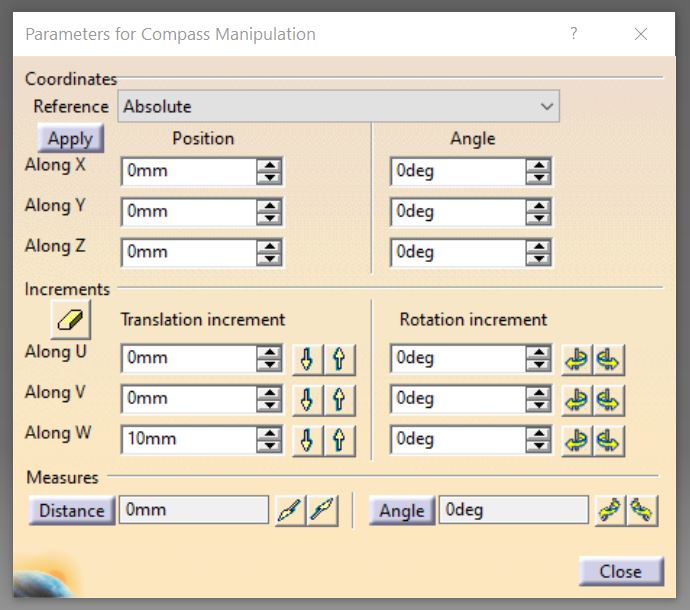Select the Along W 10mm translation field
The image size is (690, 610).
point(188,440)
